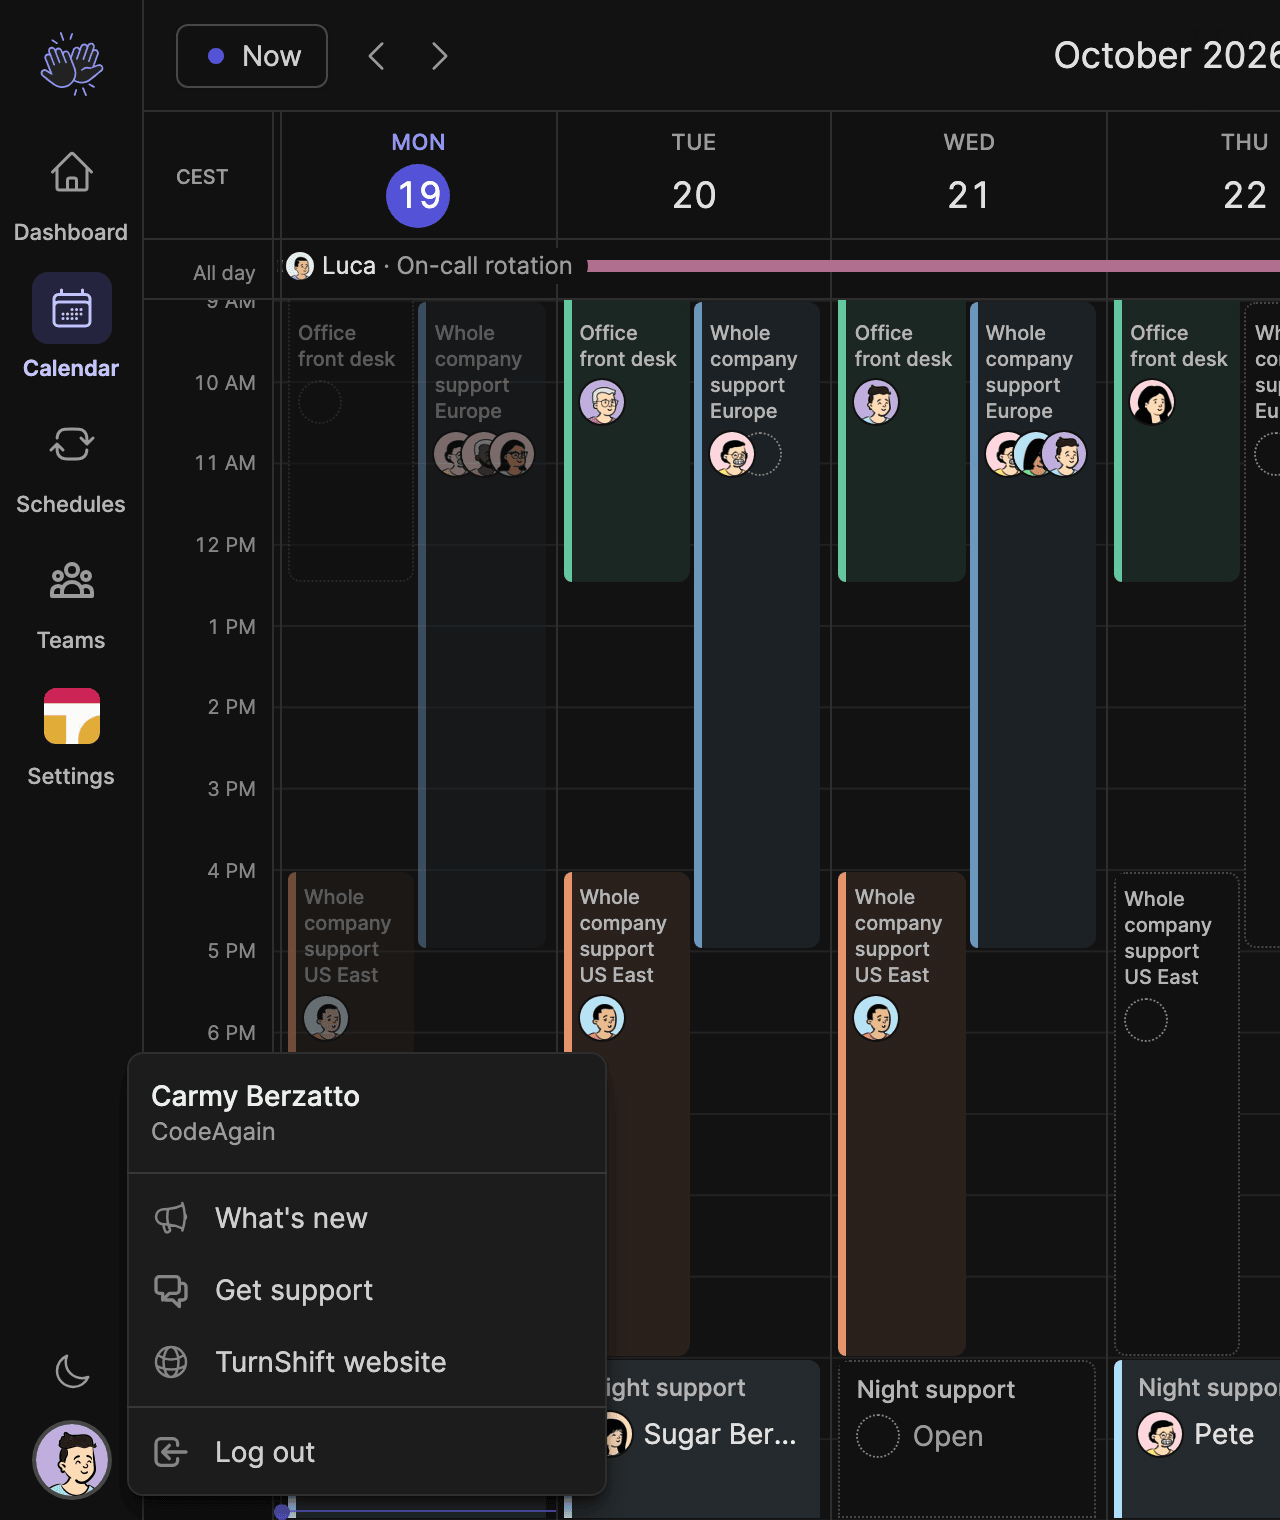Click the user avatar in the sidebar
Screen dimensions: 1280x1520
72,1460
